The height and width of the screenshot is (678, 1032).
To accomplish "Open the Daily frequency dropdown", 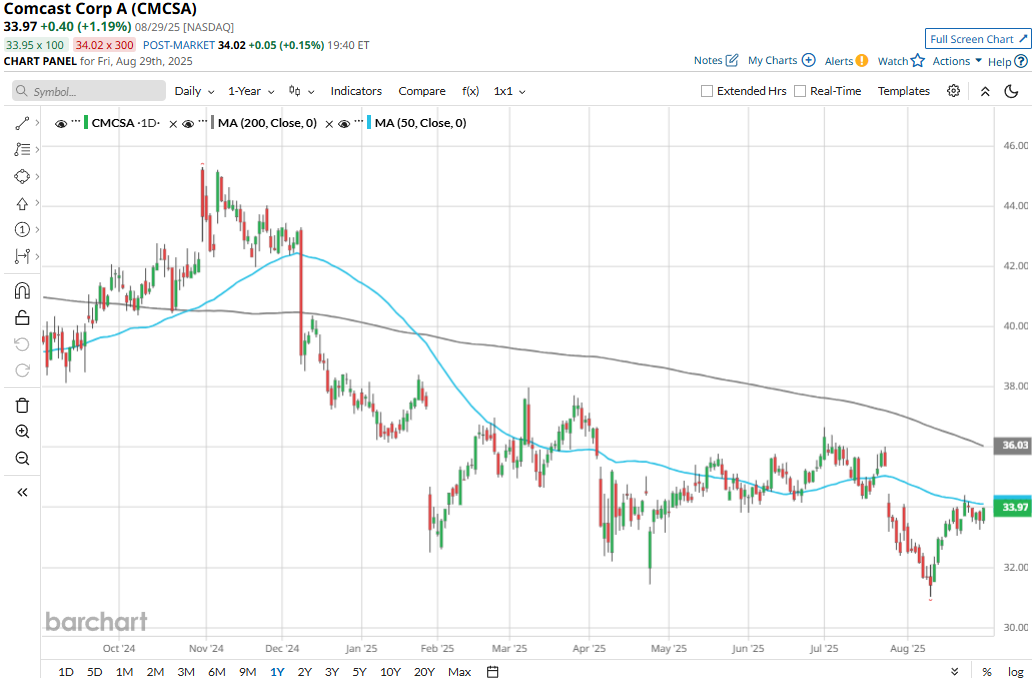I will [x=194, y=91].
